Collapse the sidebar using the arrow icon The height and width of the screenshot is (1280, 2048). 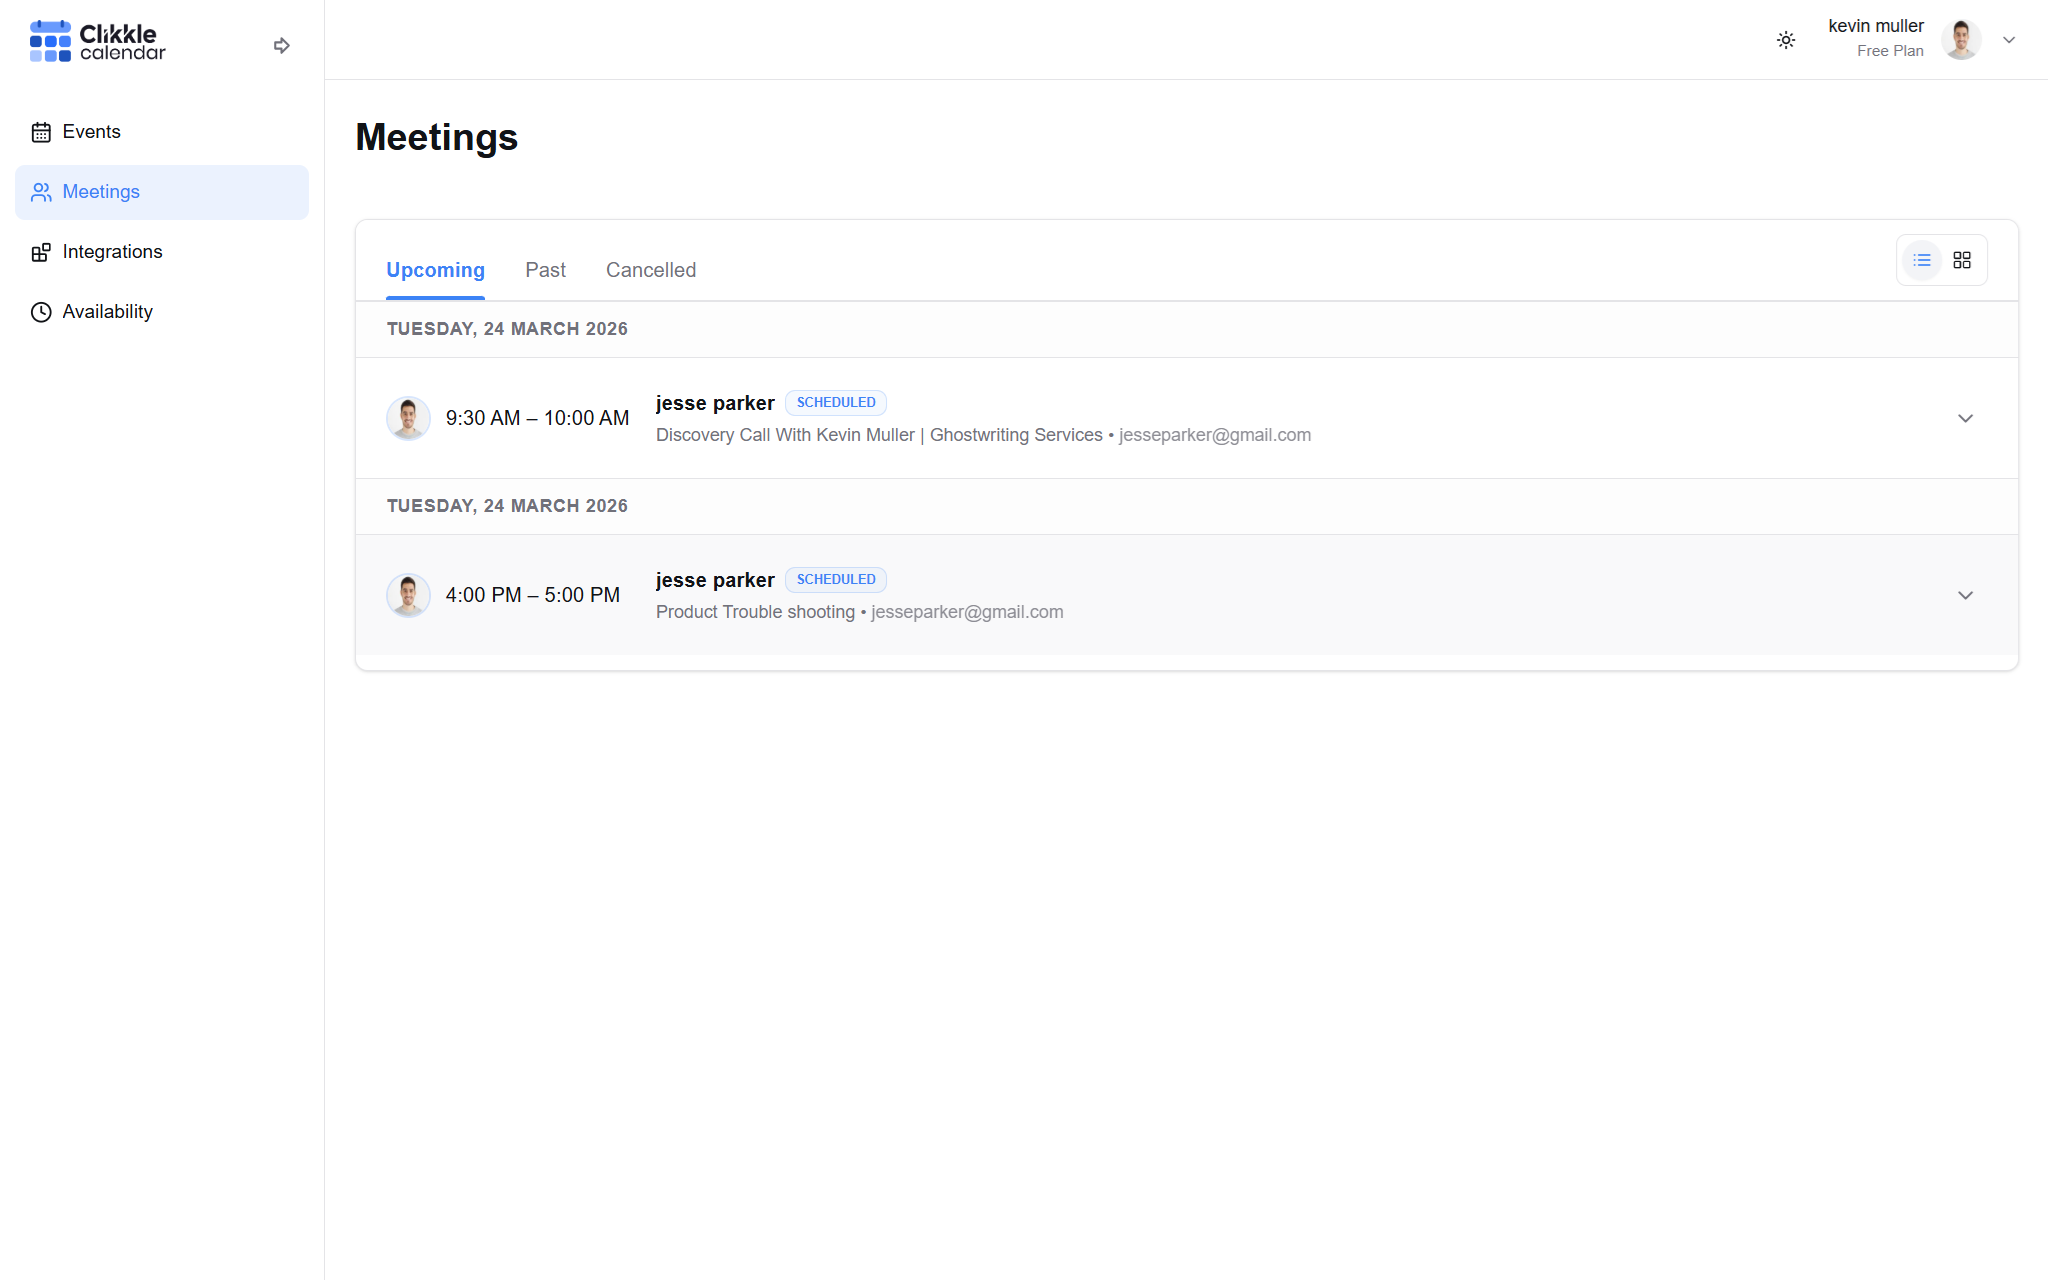[x=281, y=45]
